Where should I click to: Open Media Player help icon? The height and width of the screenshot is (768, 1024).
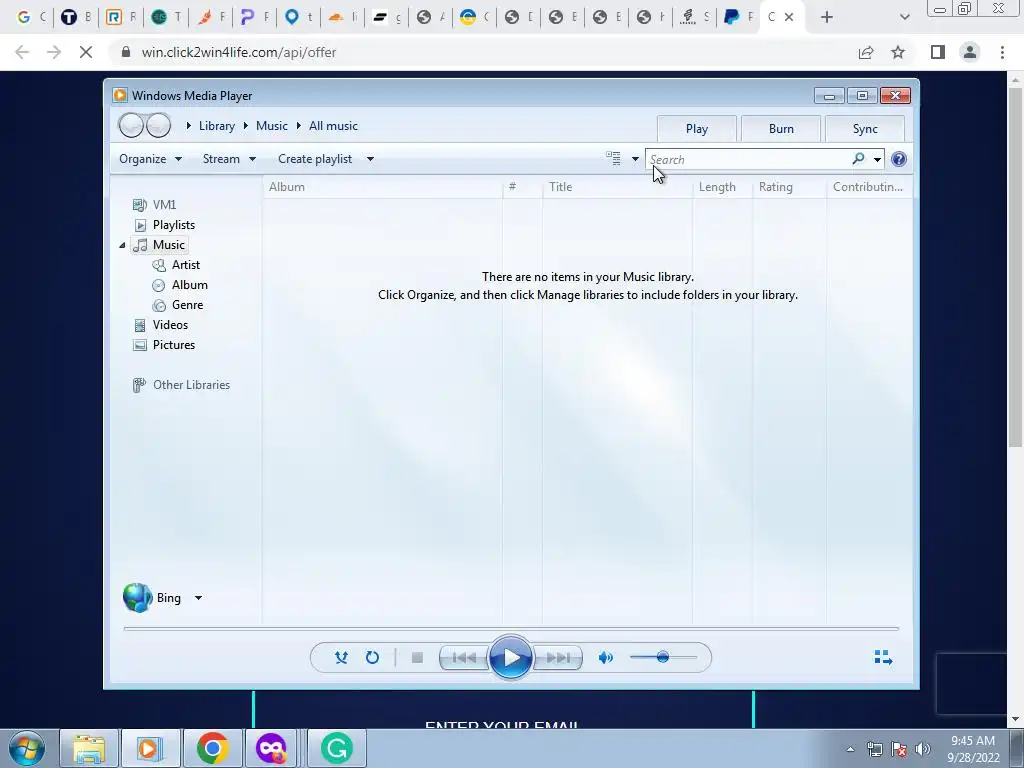(899, 159)
